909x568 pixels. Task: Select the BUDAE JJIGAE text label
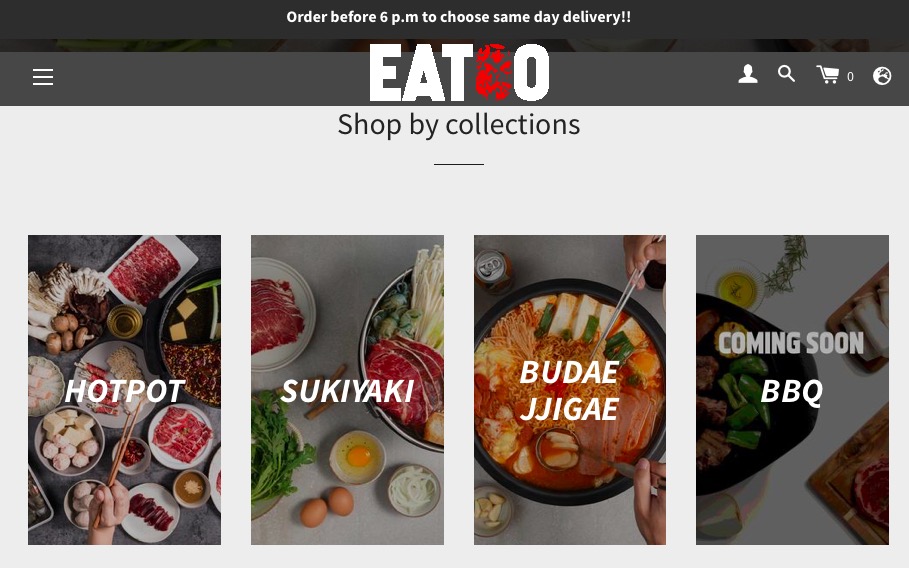click(x=569, y=390)
